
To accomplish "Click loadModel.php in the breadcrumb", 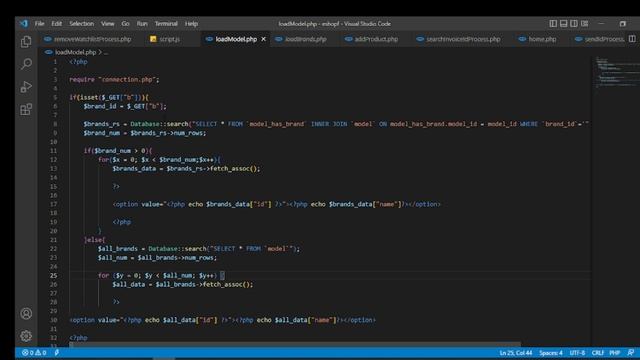I will tap(76, 52).
